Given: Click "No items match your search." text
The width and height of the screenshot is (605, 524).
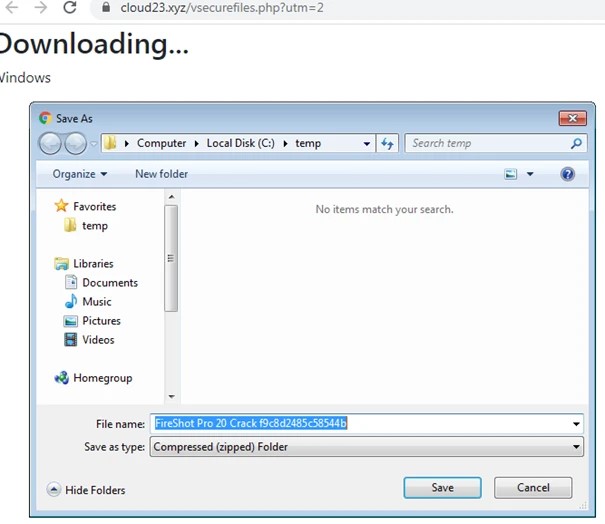Looking at the screenshot, I should pos(384,209).
